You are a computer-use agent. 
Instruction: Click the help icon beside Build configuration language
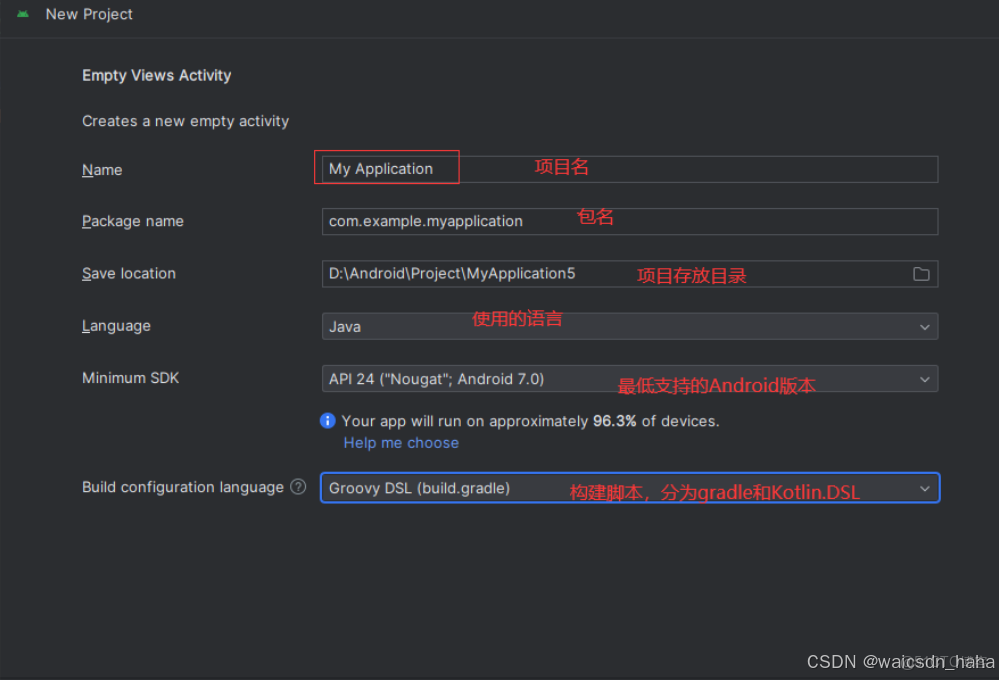coord(298,487)
